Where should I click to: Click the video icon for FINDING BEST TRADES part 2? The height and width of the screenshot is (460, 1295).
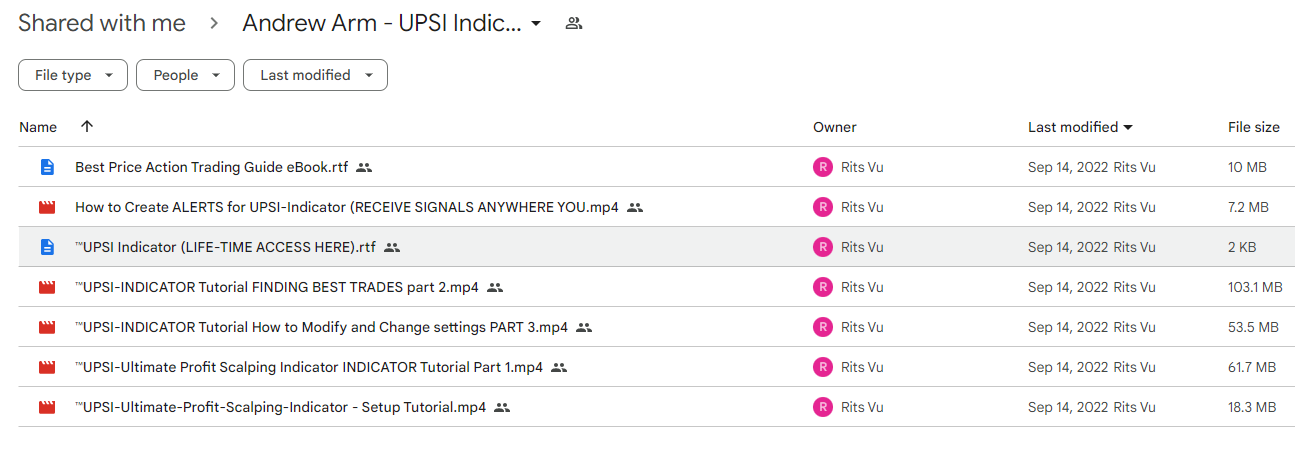[x=47, y=287]
